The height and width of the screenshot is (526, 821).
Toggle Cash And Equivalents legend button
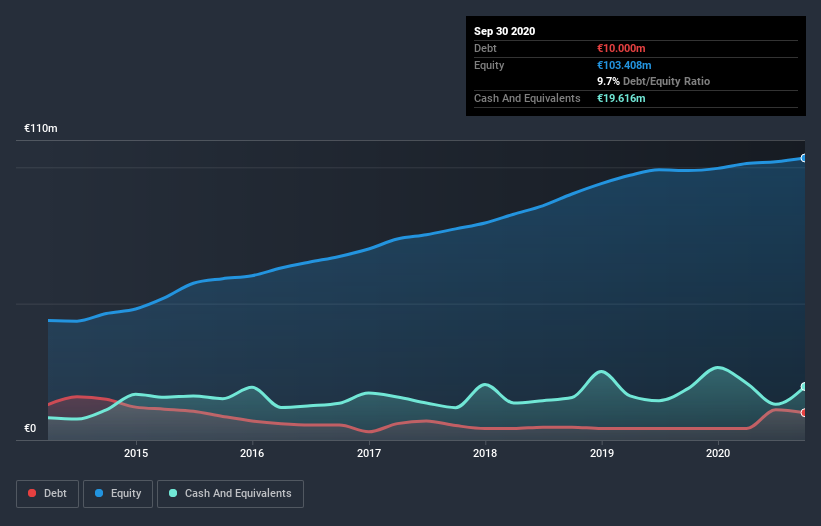230,494
